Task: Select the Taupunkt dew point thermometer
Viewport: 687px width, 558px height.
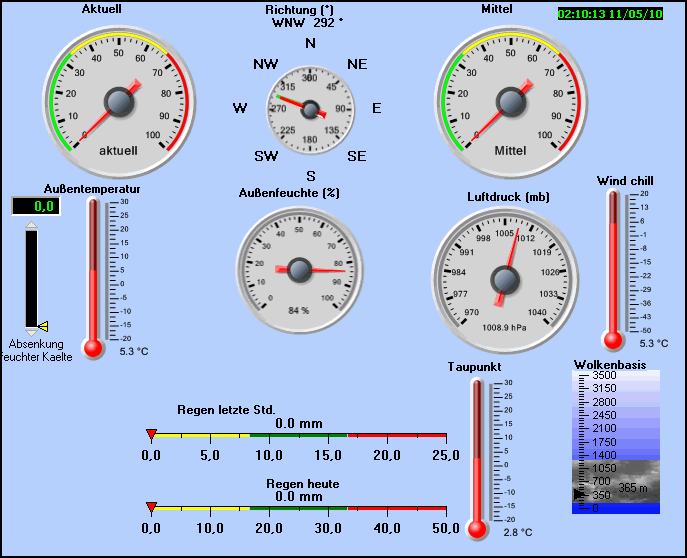Action: click(477, 456)
